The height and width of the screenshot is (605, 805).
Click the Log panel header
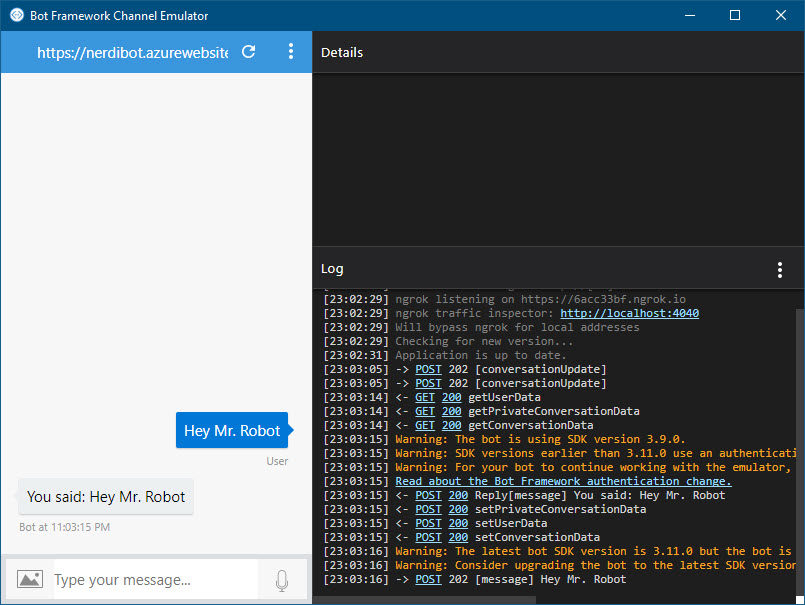pyautogui.click(x=558, y=269)
